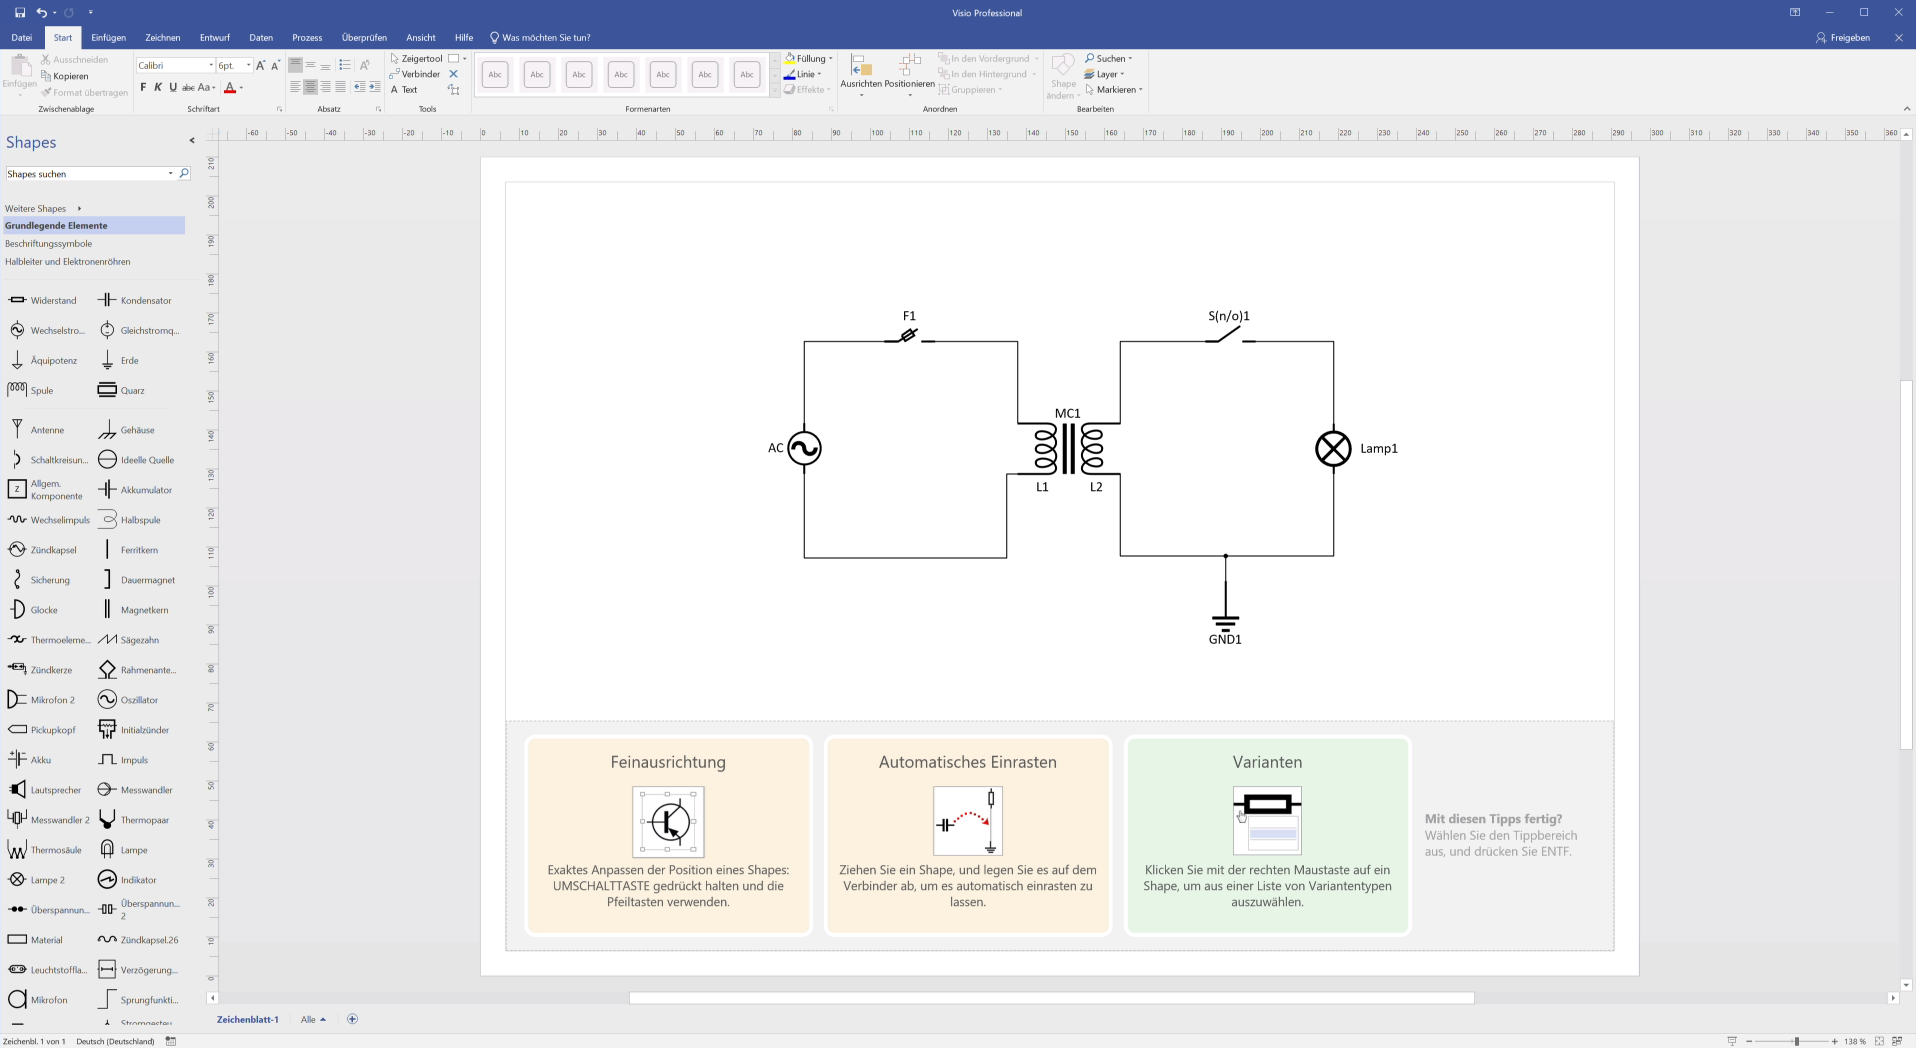This screenshot has width=1916, height=1048.
Task: Open the Calibri font dropdown
Action: (211, 65)
